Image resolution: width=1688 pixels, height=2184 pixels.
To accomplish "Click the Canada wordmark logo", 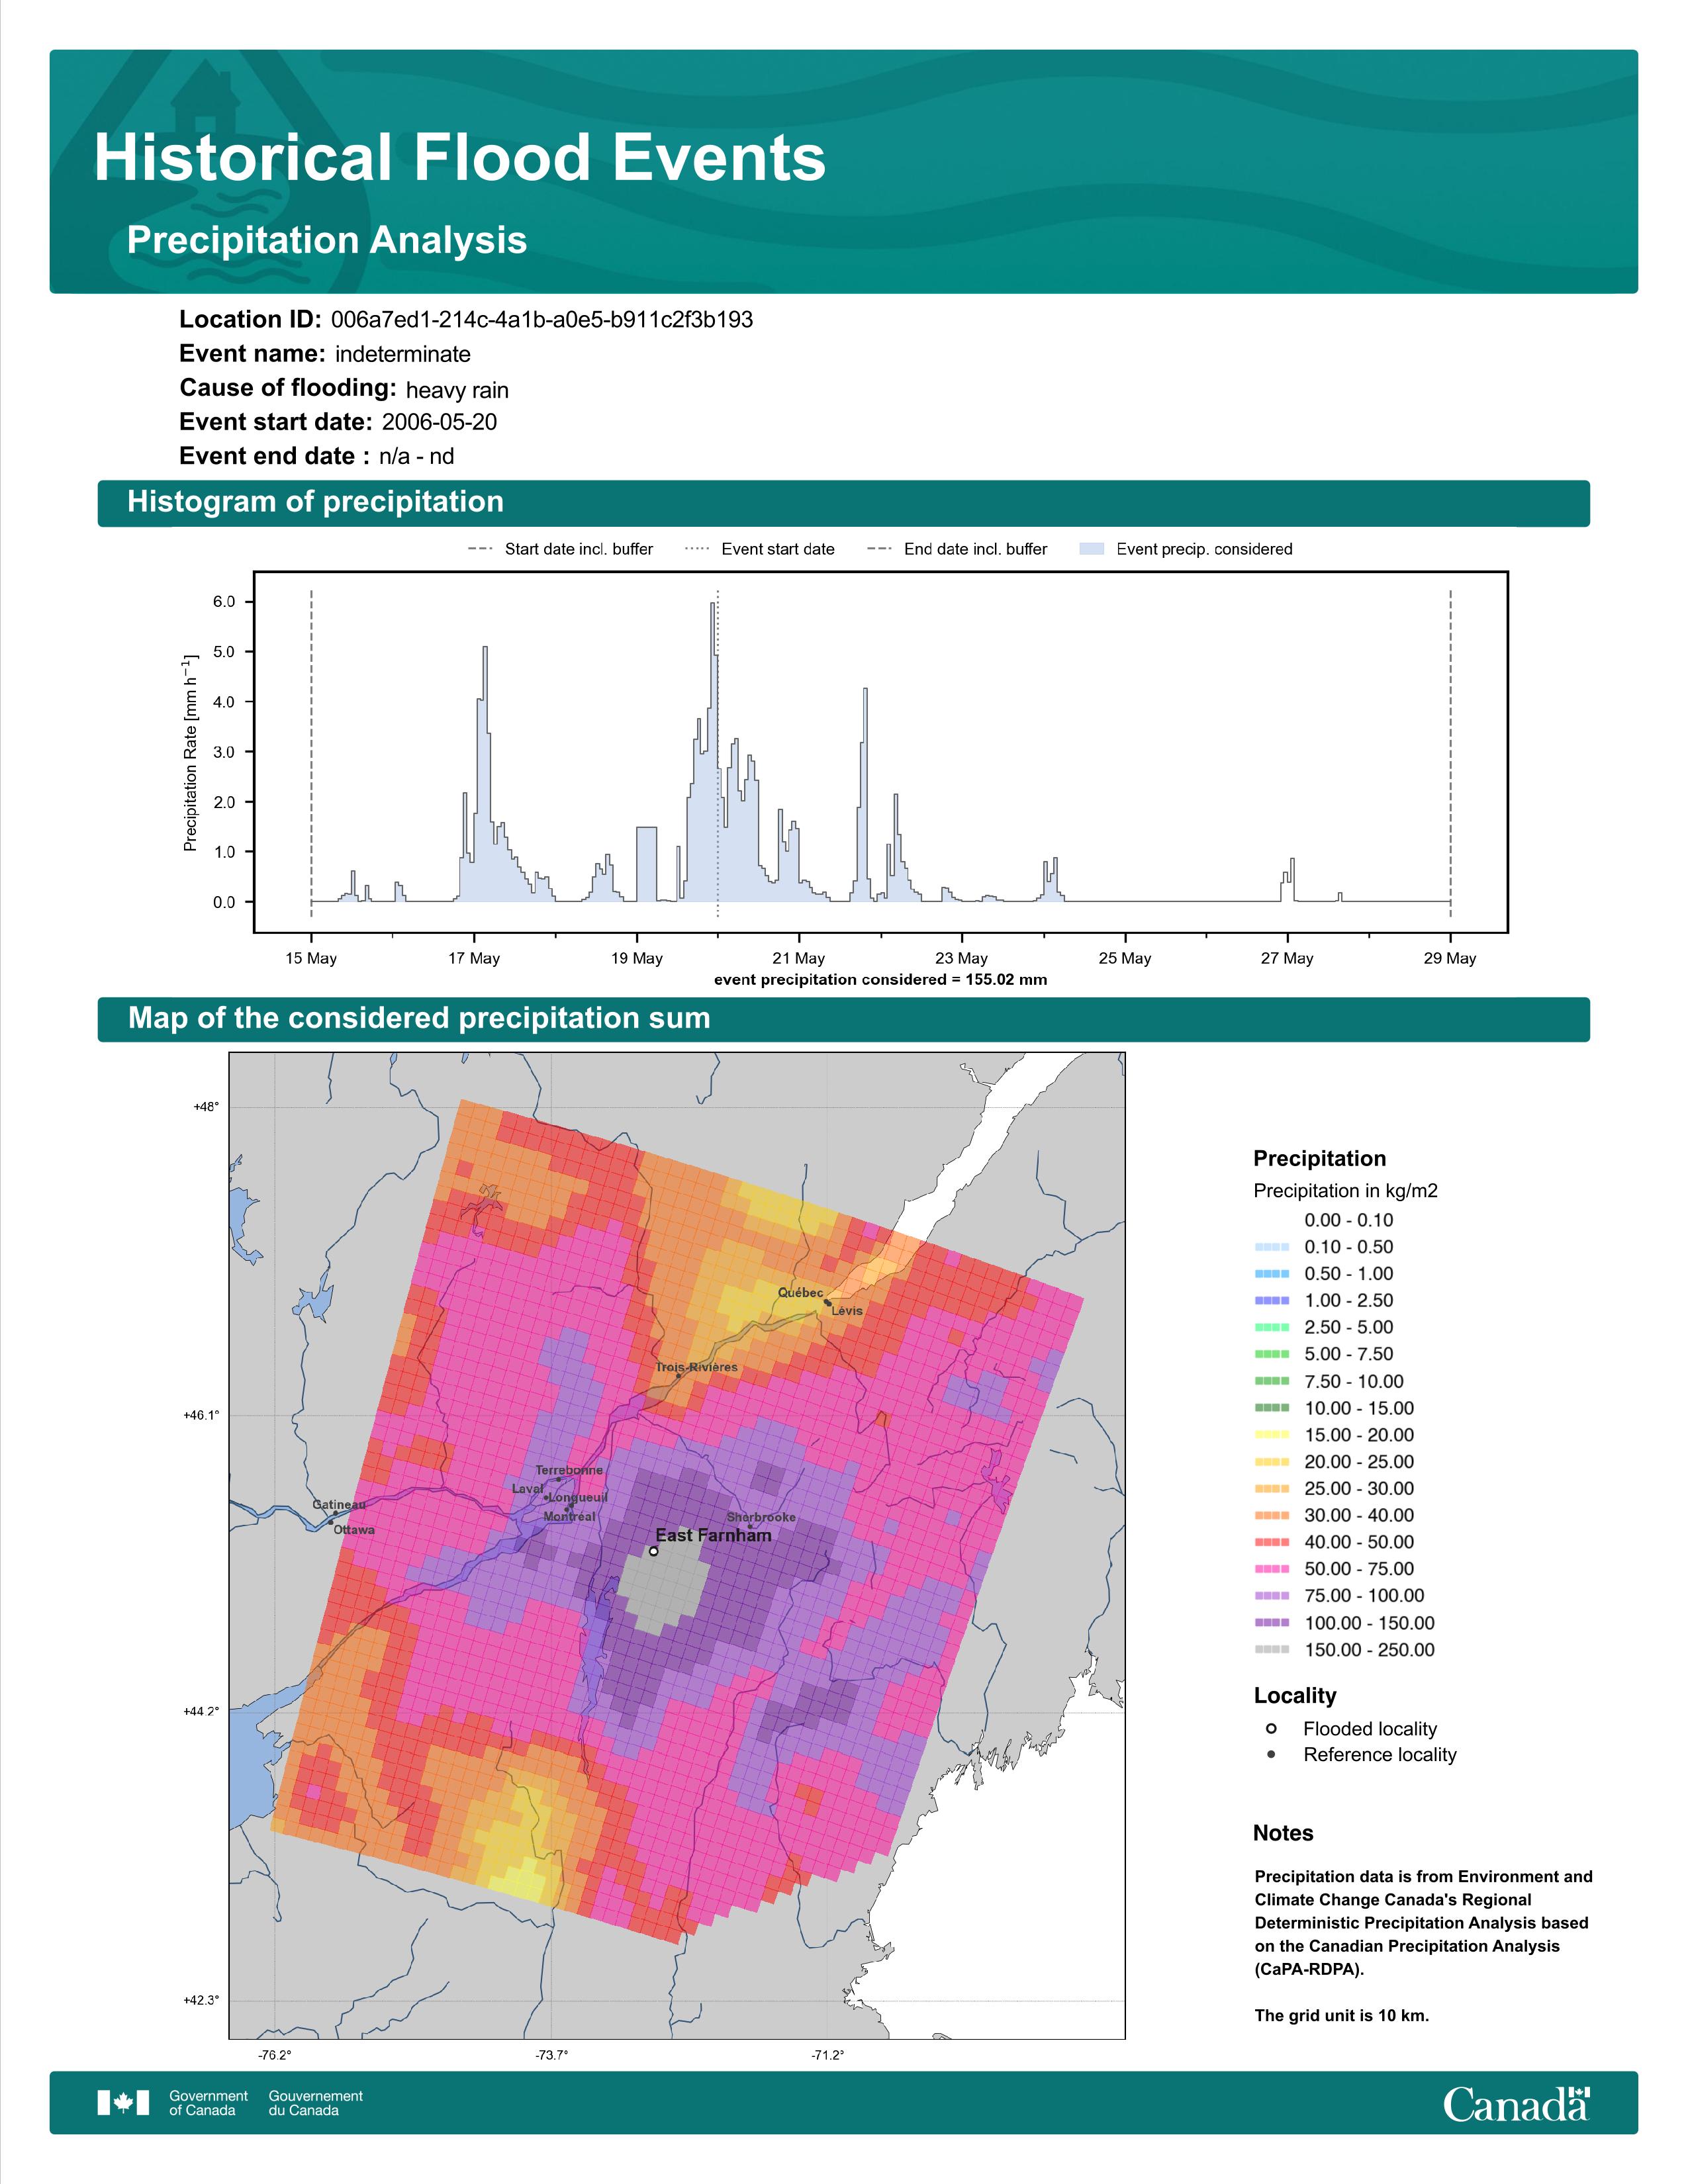I will [1516, 2104].
